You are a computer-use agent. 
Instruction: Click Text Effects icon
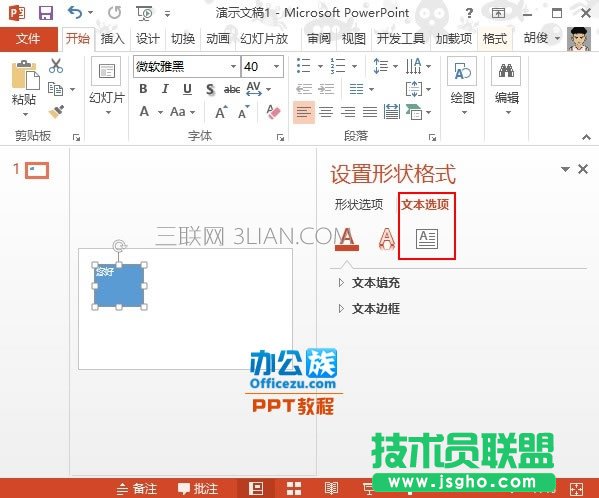[x=387, y=239]
